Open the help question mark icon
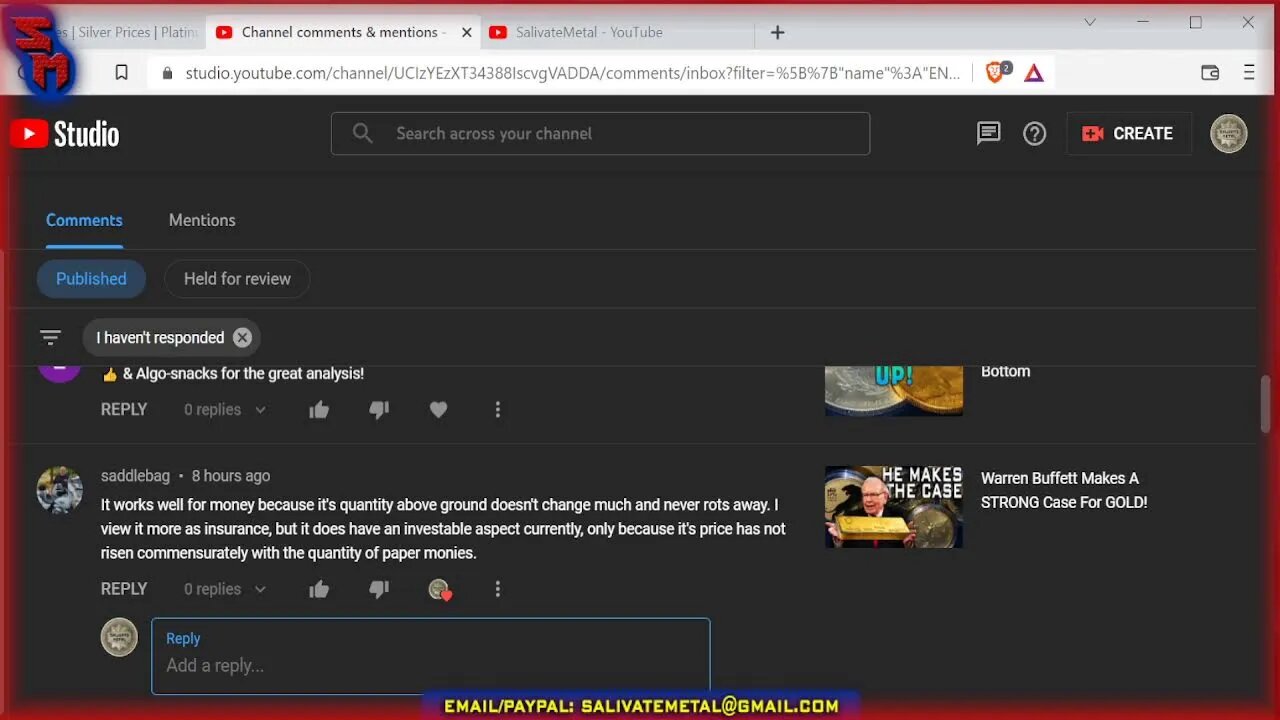Image resolution: width=1280 pixels, height=720 pixels. (x=1034, y=133)
